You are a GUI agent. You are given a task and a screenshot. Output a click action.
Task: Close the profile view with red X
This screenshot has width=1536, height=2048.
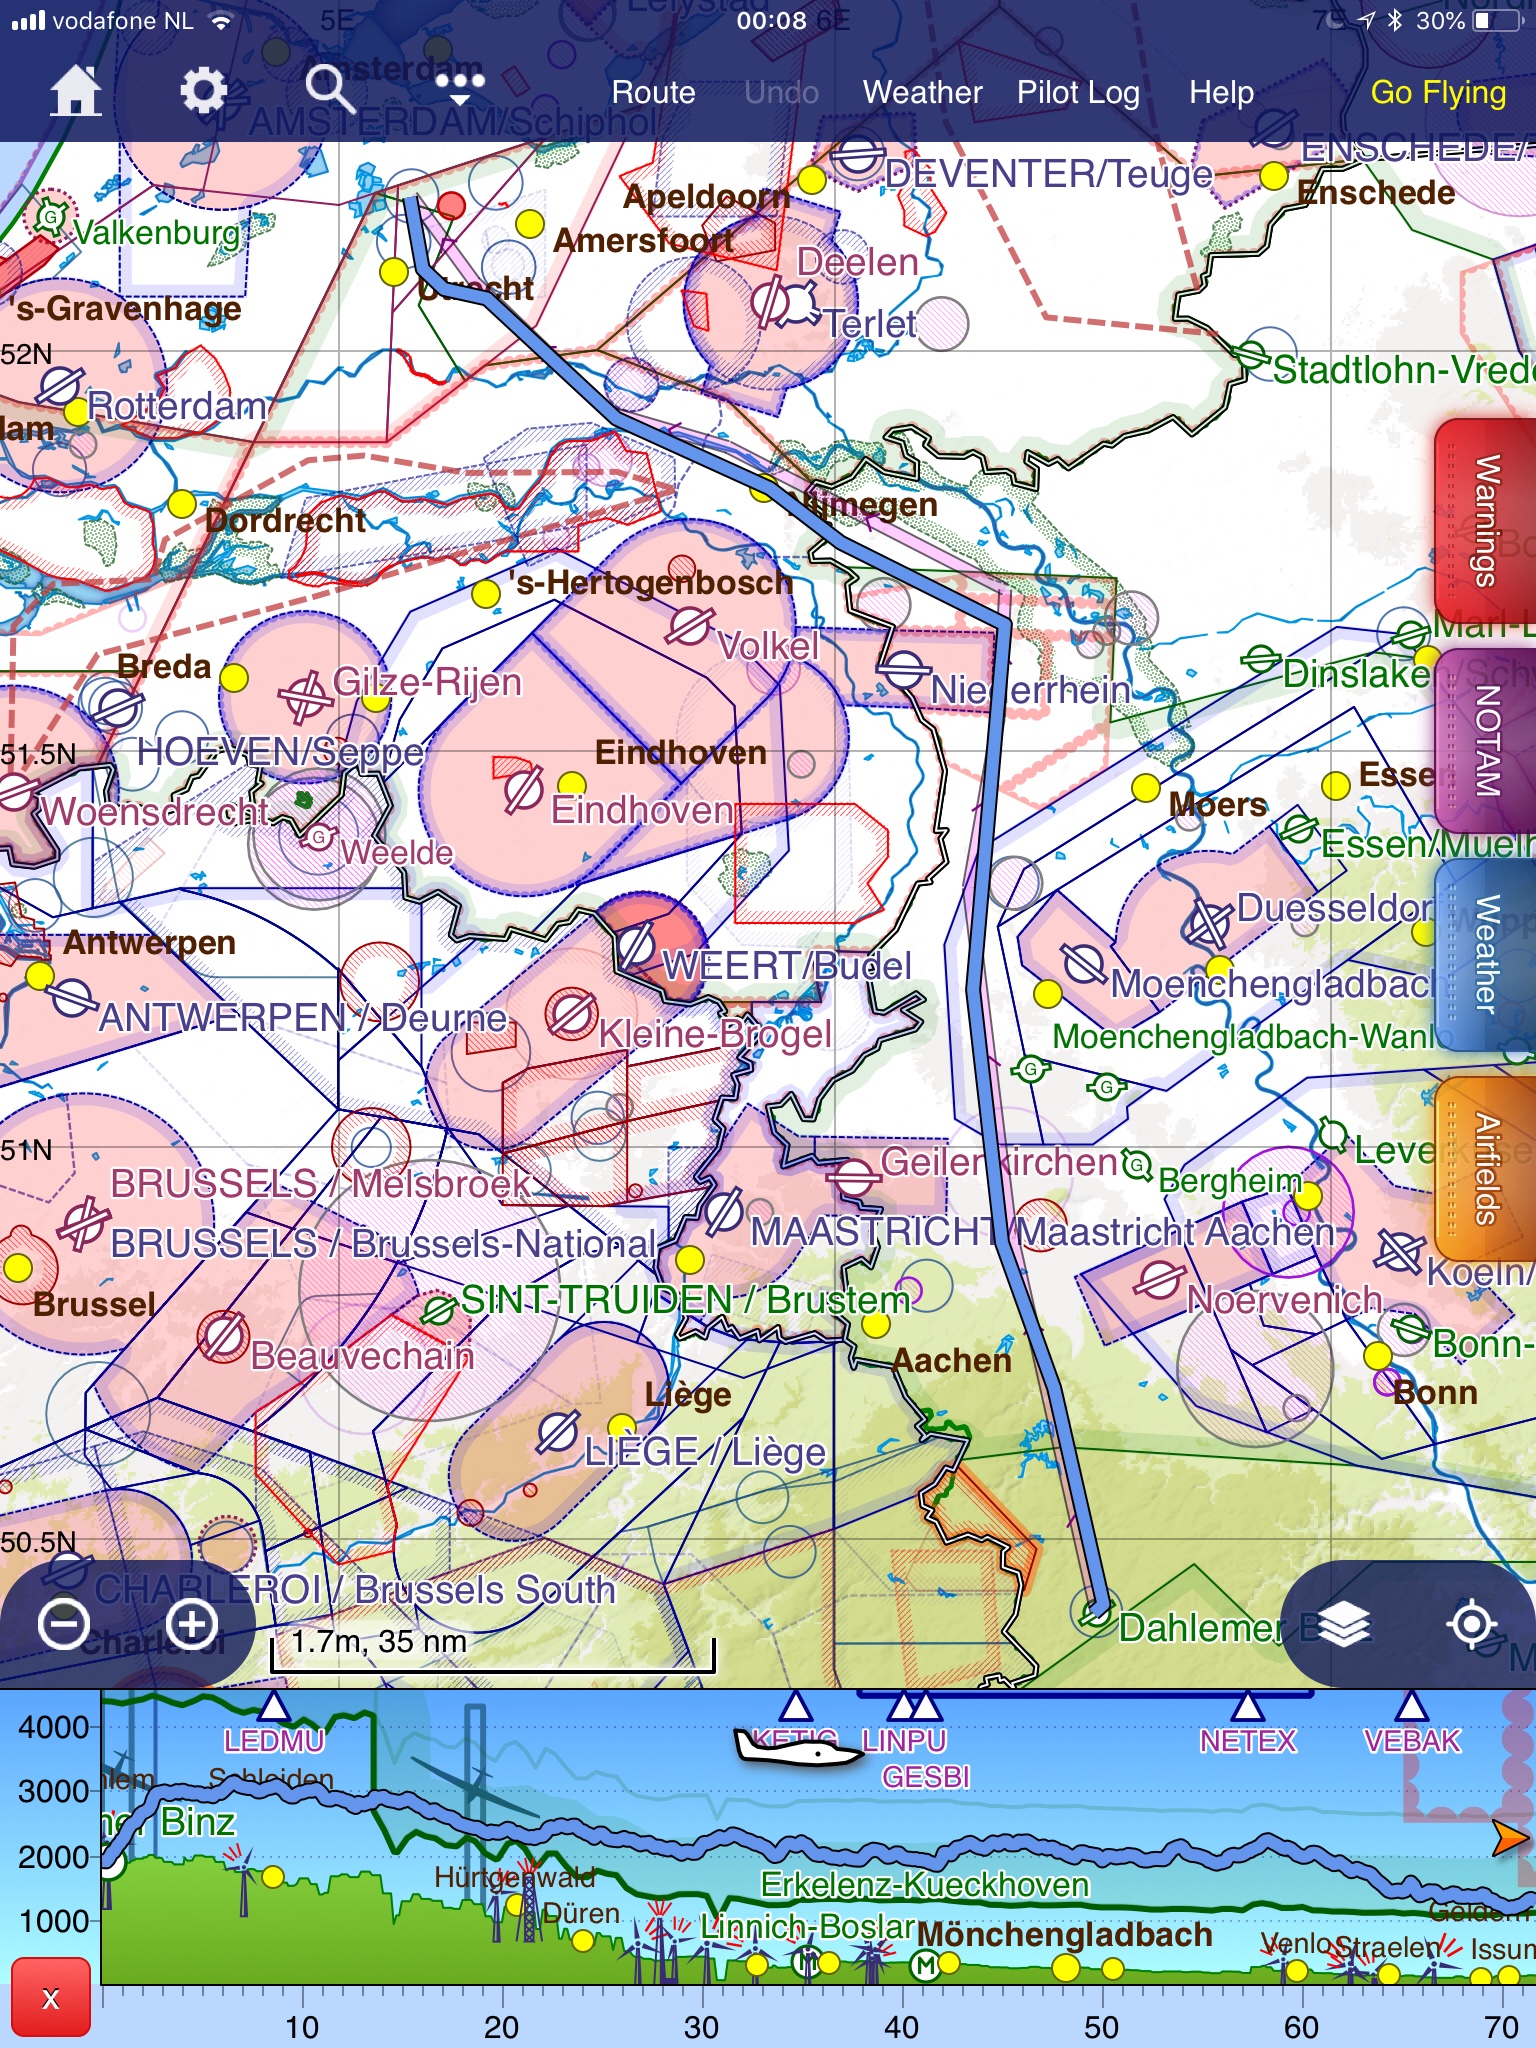pyautogui.click(x=51, y=1998)
